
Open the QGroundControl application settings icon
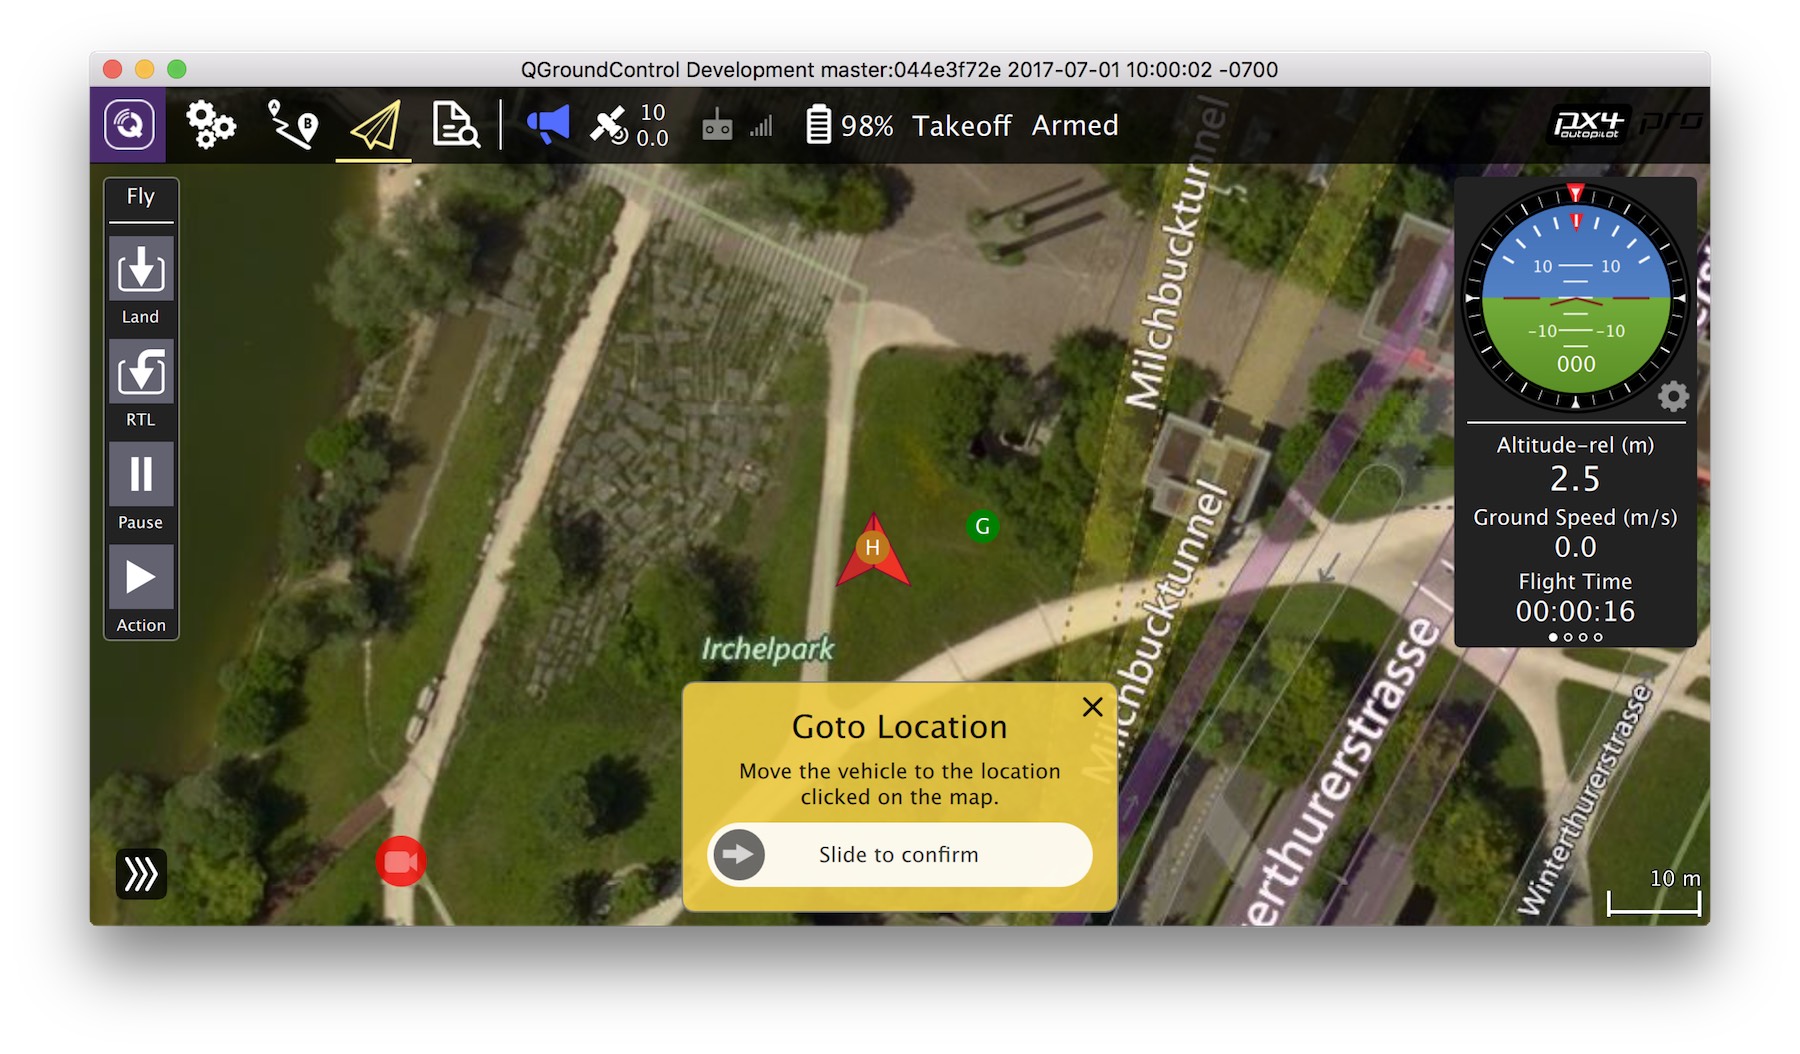pos(128,125)
